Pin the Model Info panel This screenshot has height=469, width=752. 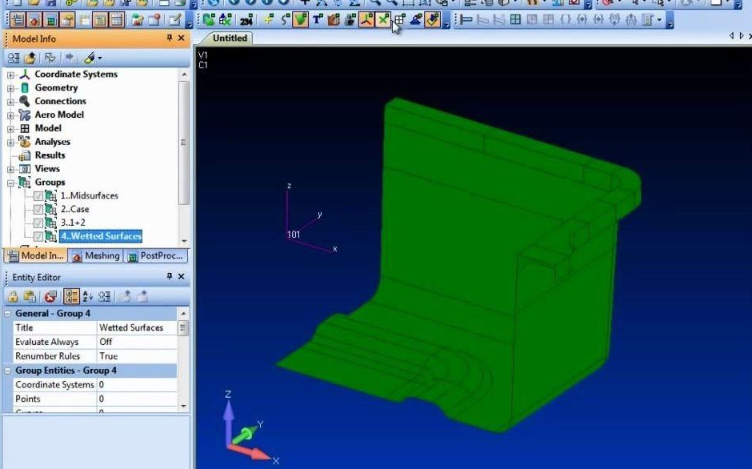click(x=169, y=39)
